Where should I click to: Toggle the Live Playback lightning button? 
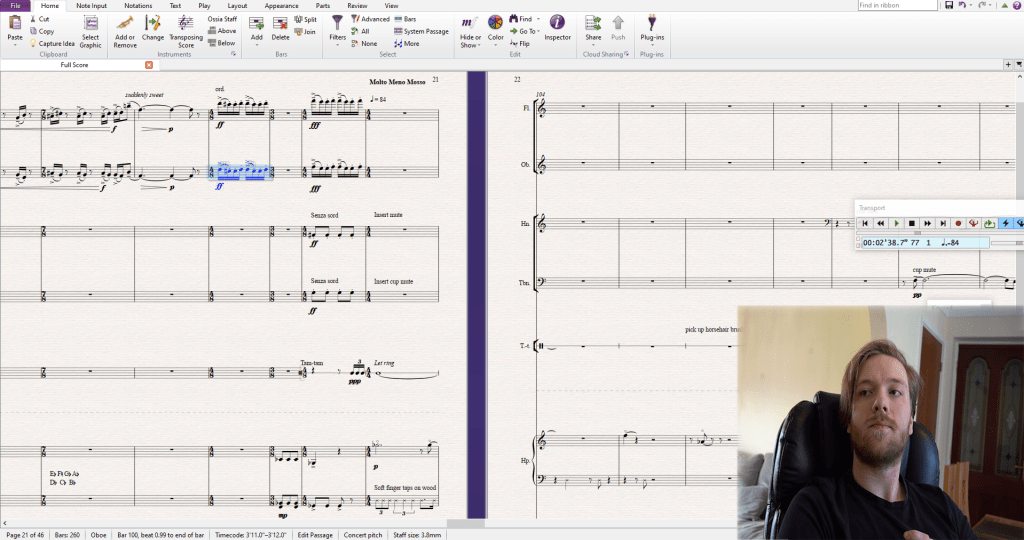pos(1006,223)
